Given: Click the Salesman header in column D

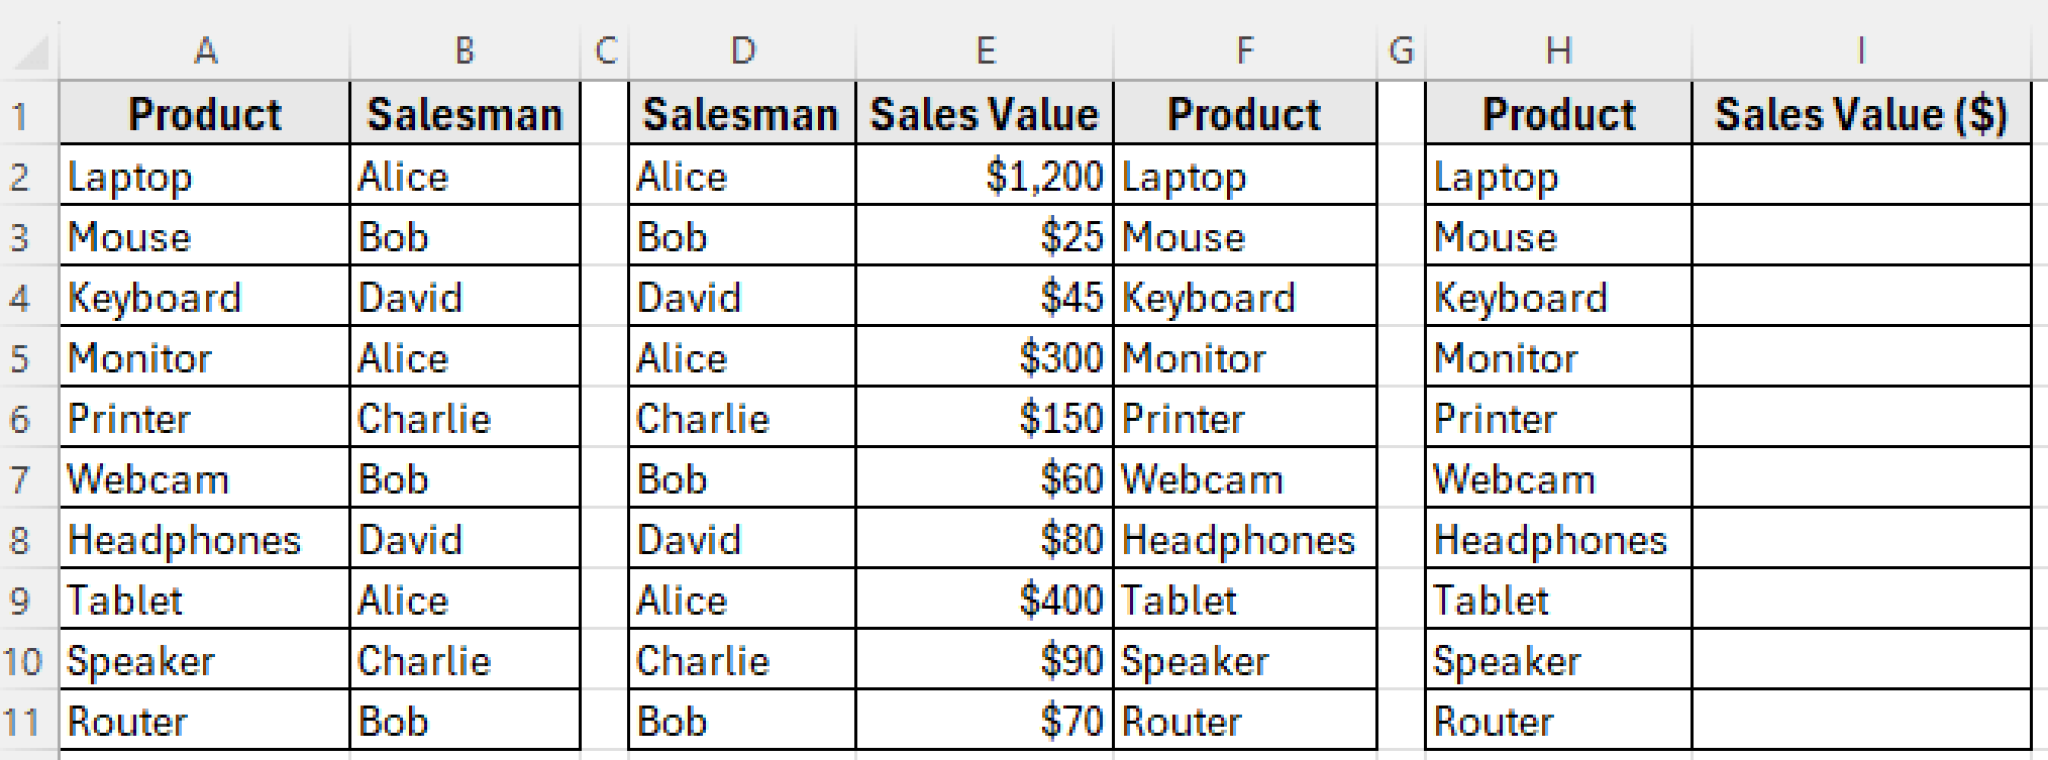Looking at the screenshot, I should (x=741, y=114).
